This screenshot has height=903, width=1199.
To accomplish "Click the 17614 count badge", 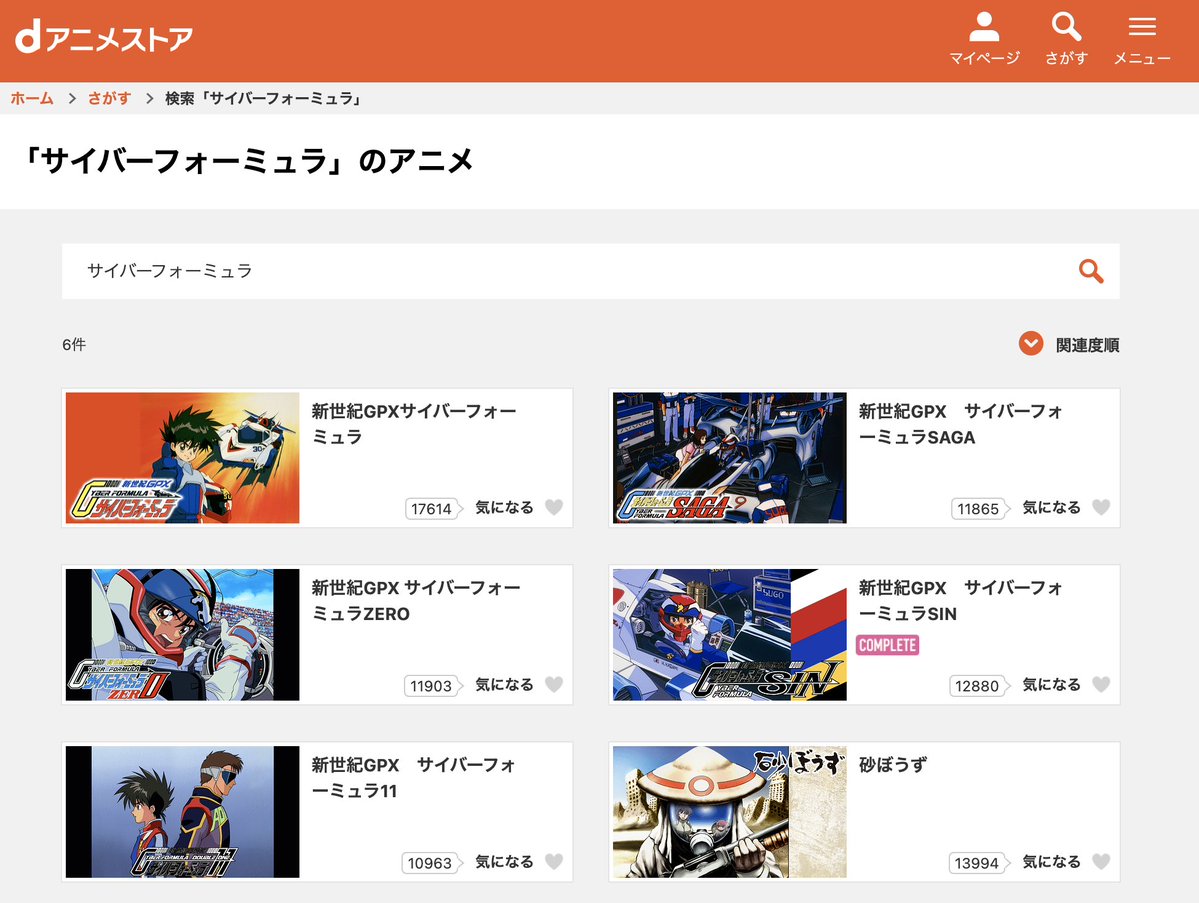I will [x=433, y=508].
